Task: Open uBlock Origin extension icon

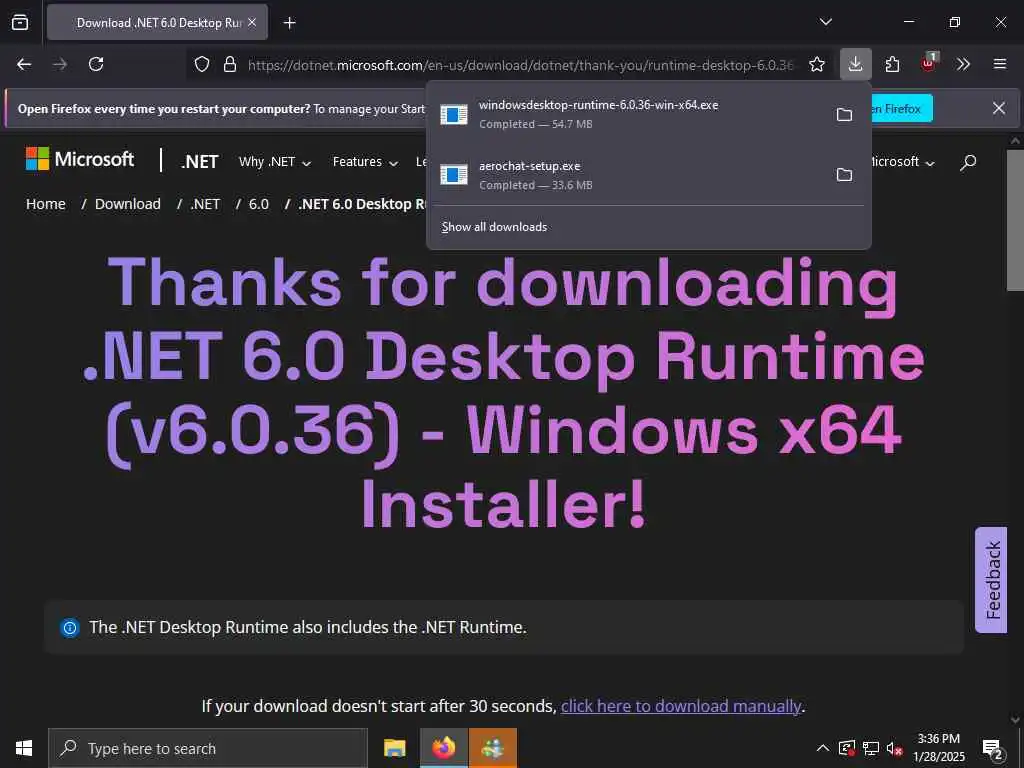Action: click(929, 63)
